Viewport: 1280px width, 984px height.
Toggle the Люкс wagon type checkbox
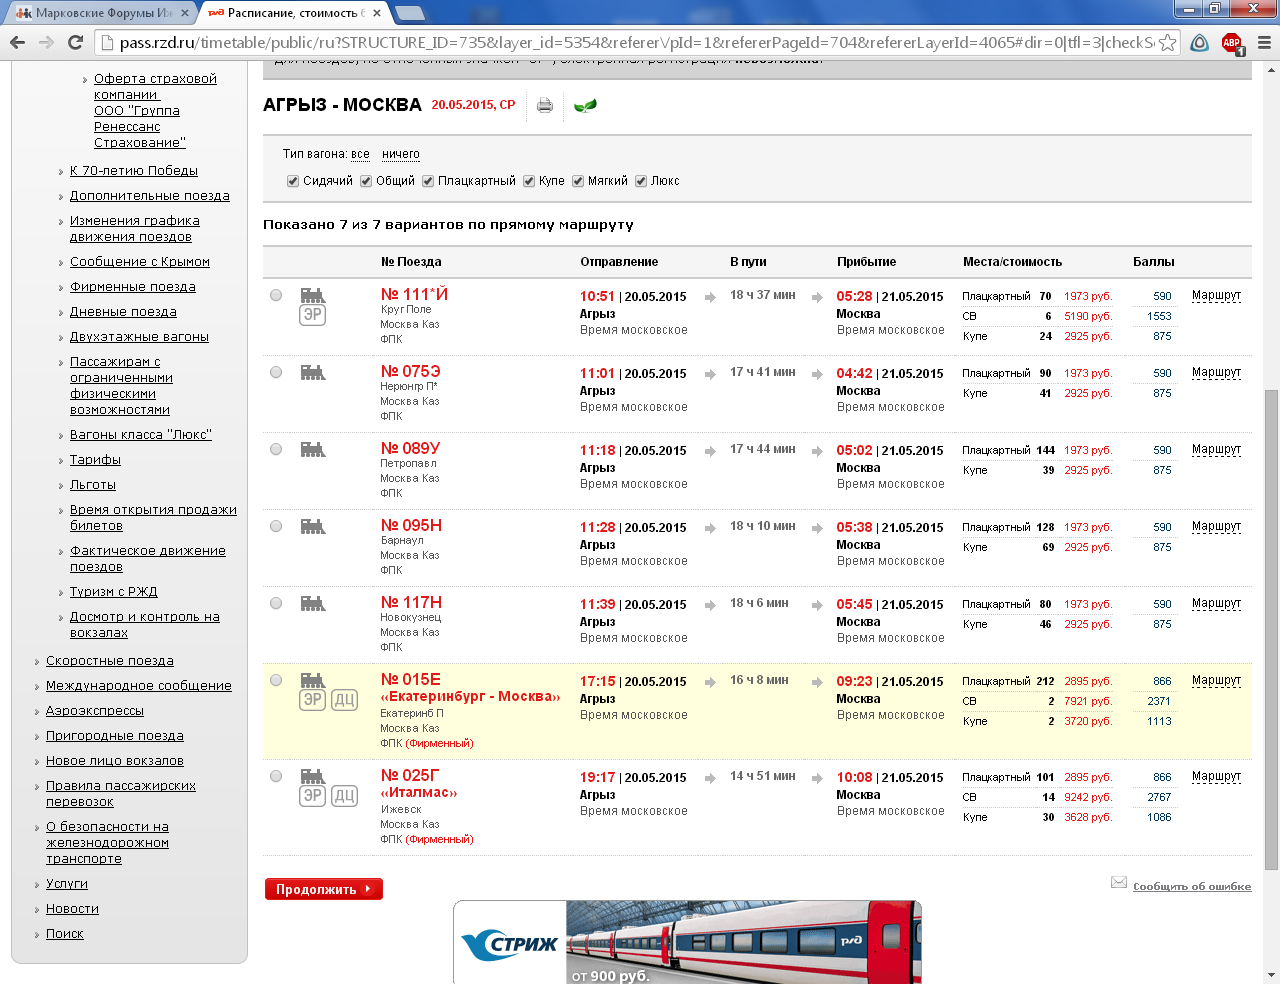point(641,181)
